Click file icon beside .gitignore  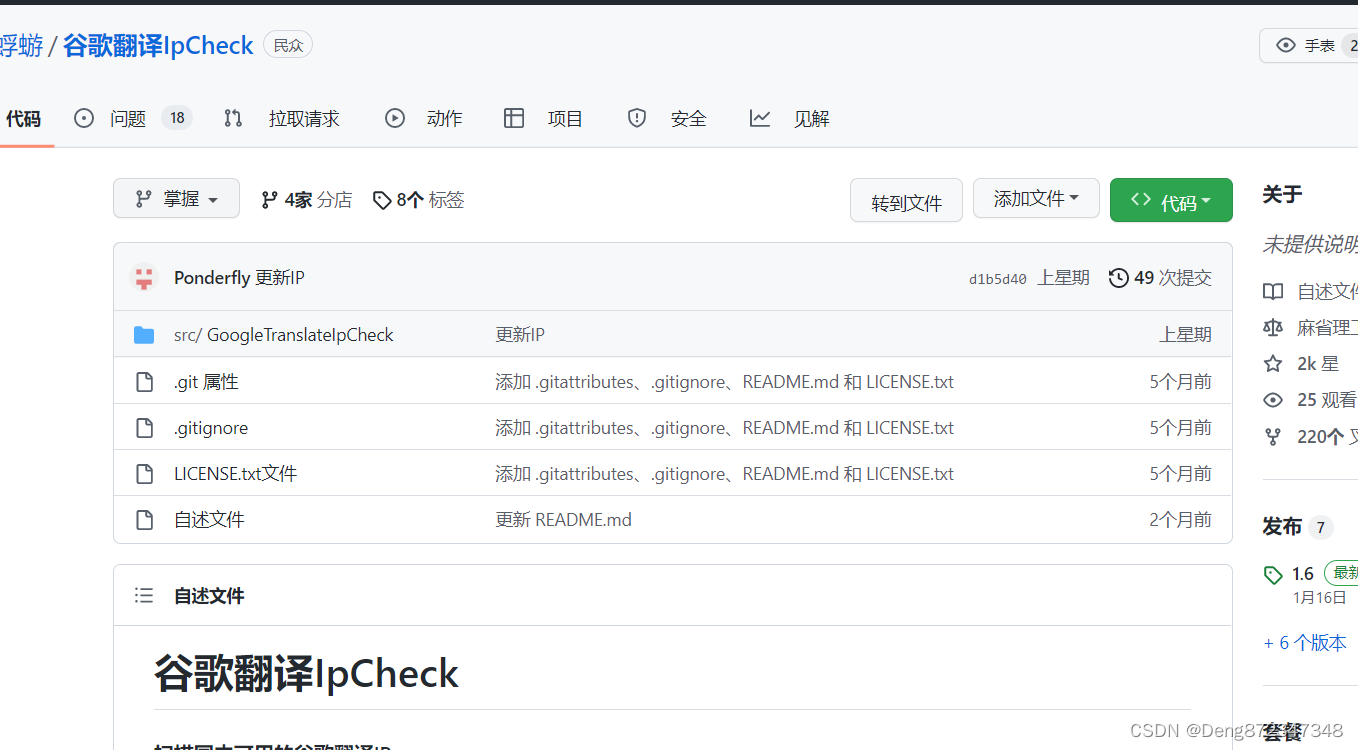tap(144, 428)
